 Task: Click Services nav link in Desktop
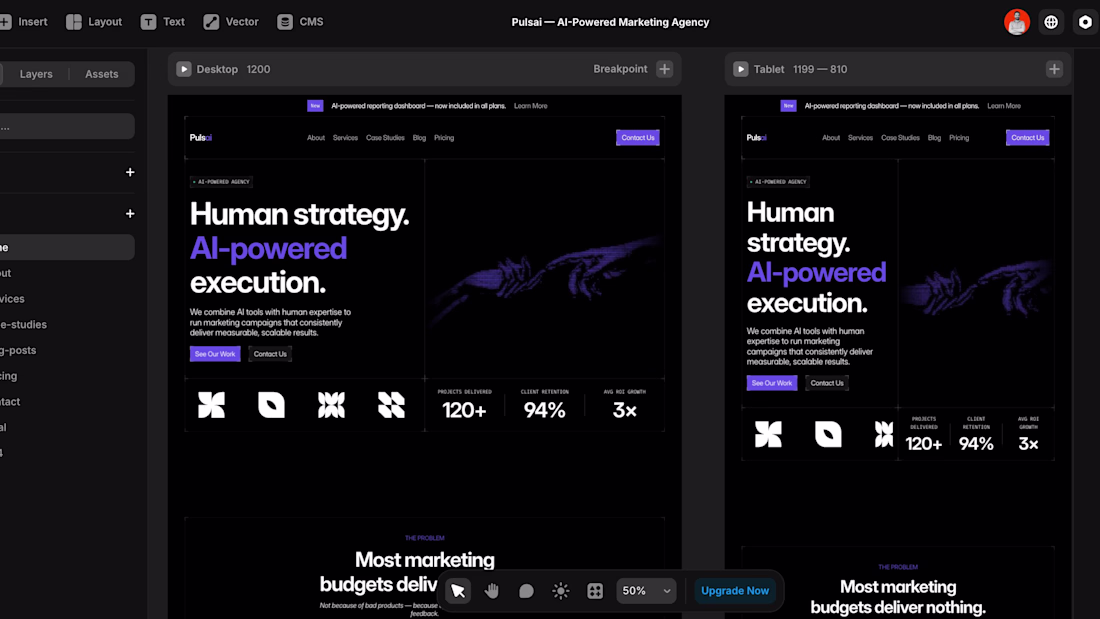(x=345, y=138)
